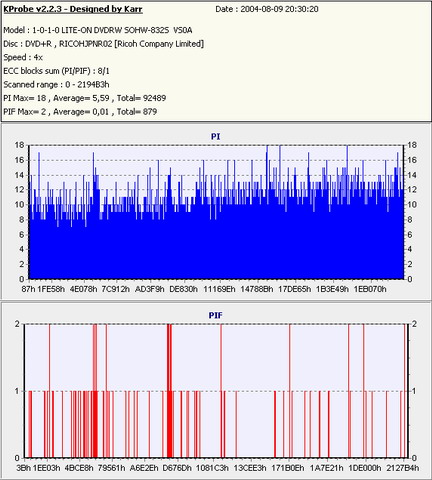Click the Scanned range line
This screenshot has width=432, height=480.
pos(56,85)
